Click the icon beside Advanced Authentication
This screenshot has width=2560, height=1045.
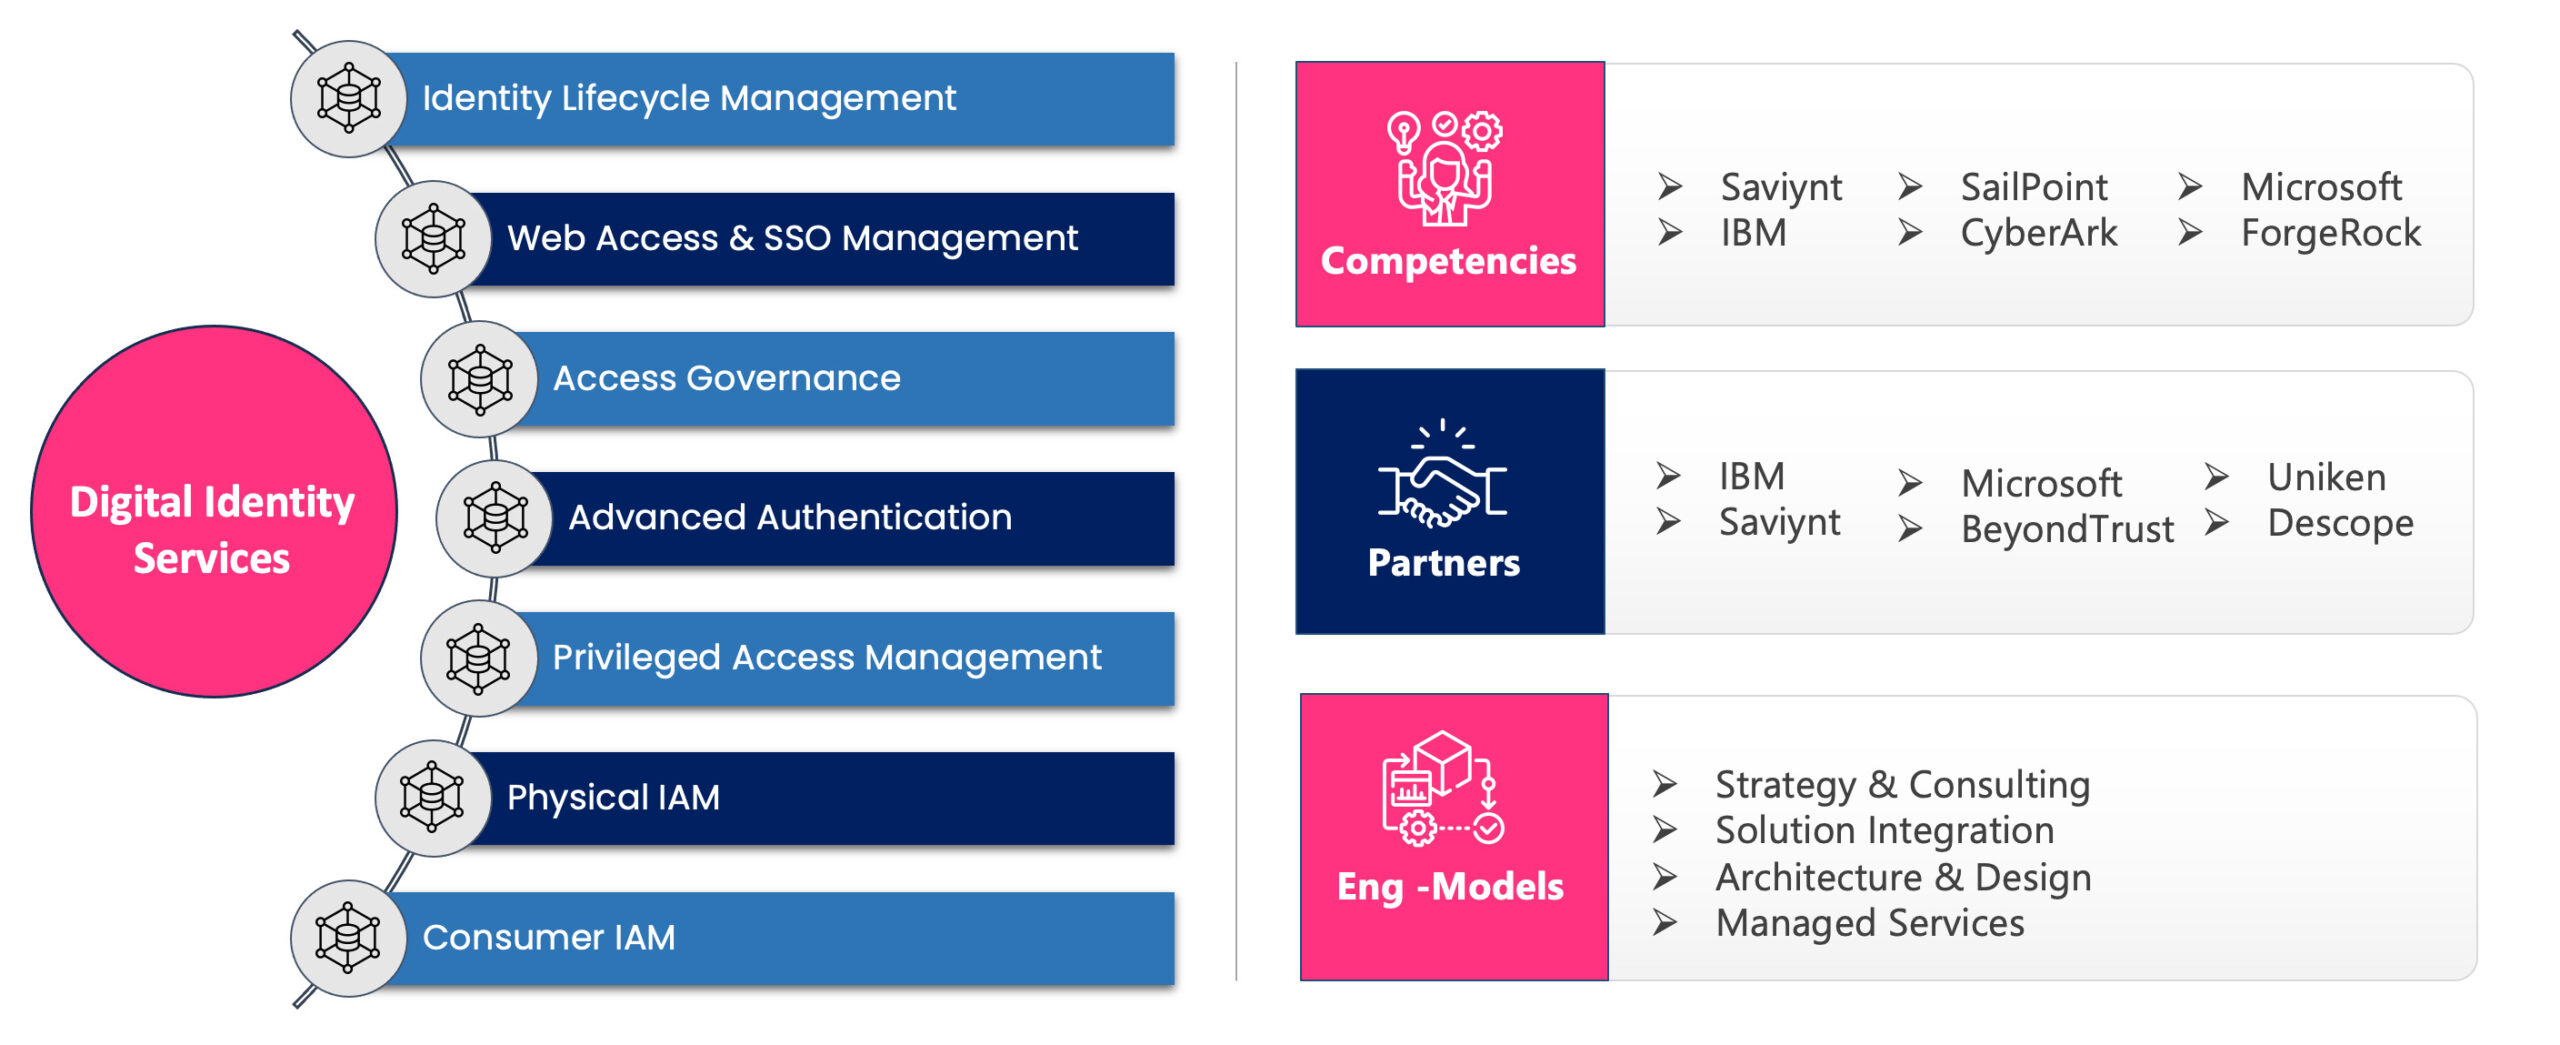coord(494,517)
